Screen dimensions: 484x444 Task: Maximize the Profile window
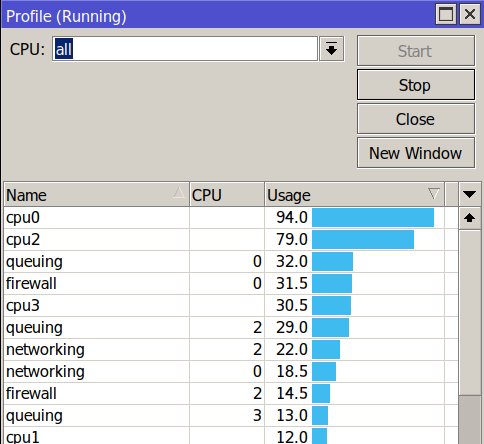click(446, 14)
